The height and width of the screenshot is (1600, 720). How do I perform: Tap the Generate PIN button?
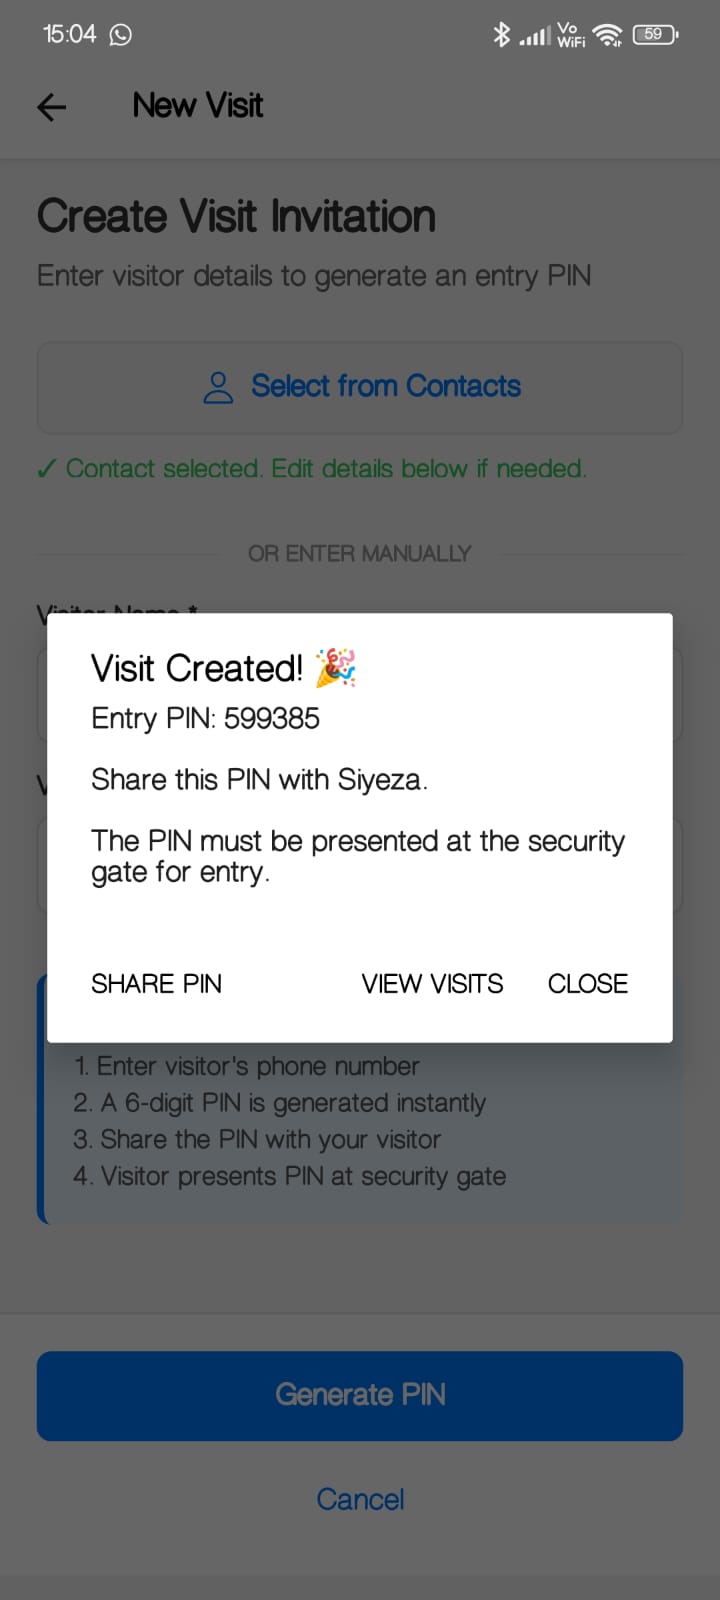coord(360,1395)
